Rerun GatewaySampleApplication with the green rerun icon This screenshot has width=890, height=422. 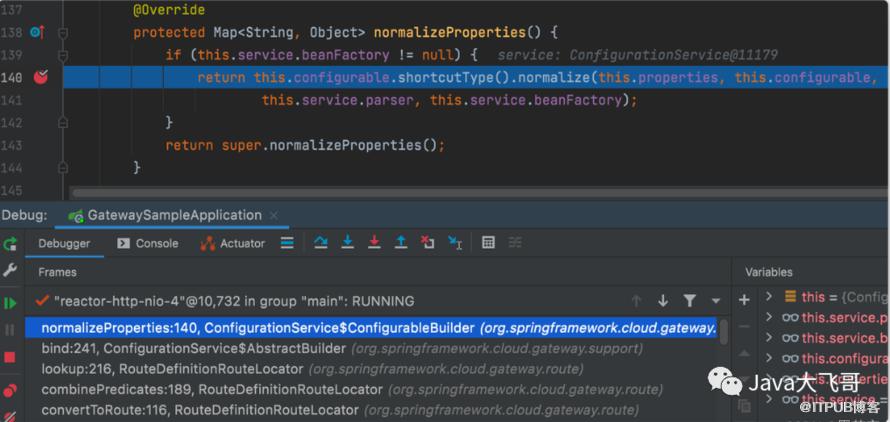(x=10, y=244)
